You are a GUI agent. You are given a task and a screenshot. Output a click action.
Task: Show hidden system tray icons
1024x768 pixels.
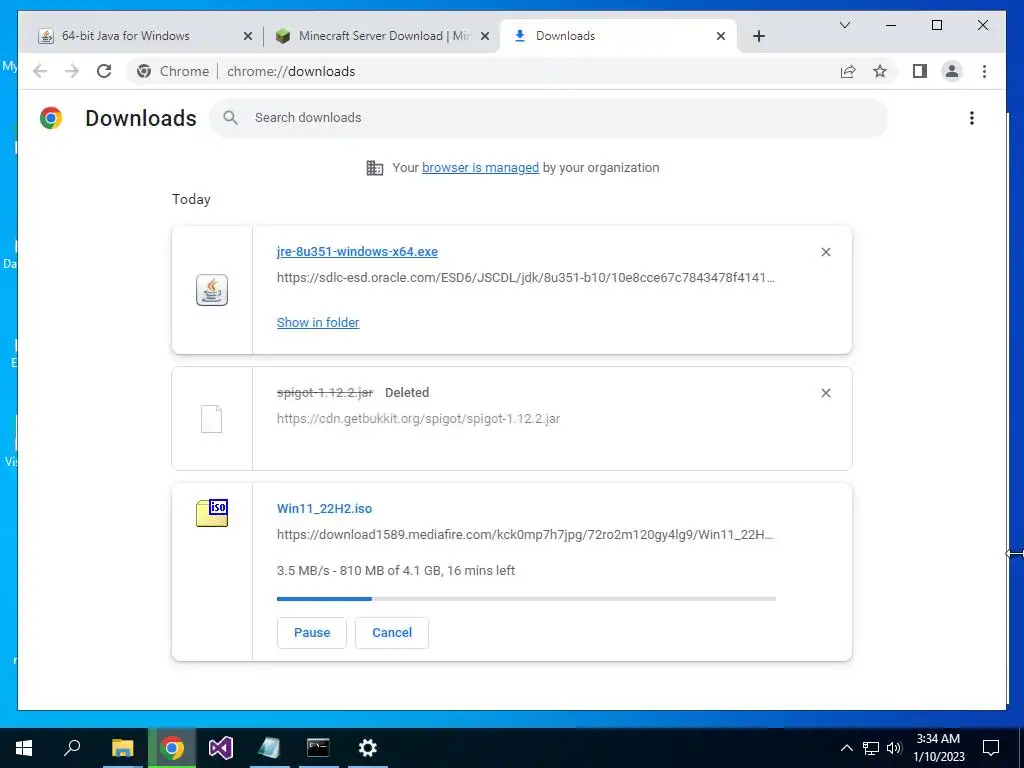click(x=846, y=748)
